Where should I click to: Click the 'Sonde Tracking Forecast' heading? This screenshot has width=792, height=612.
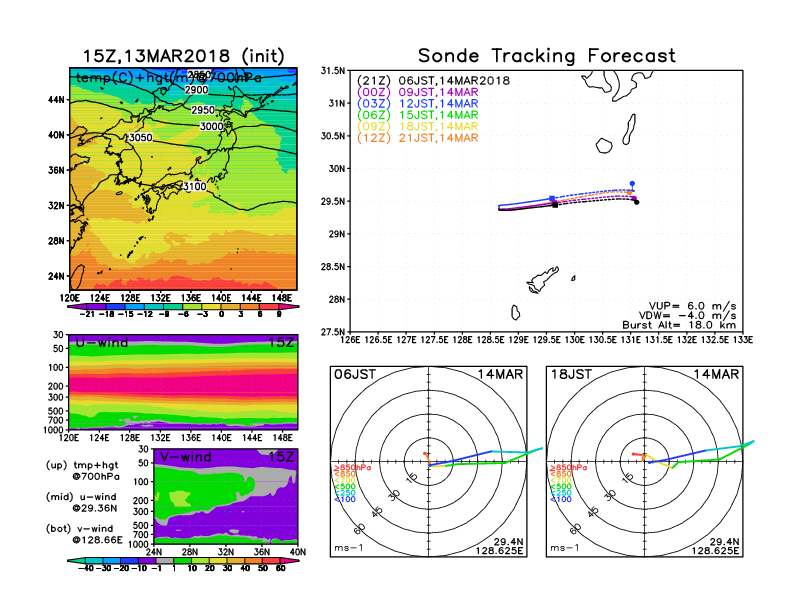pos(547,56)
